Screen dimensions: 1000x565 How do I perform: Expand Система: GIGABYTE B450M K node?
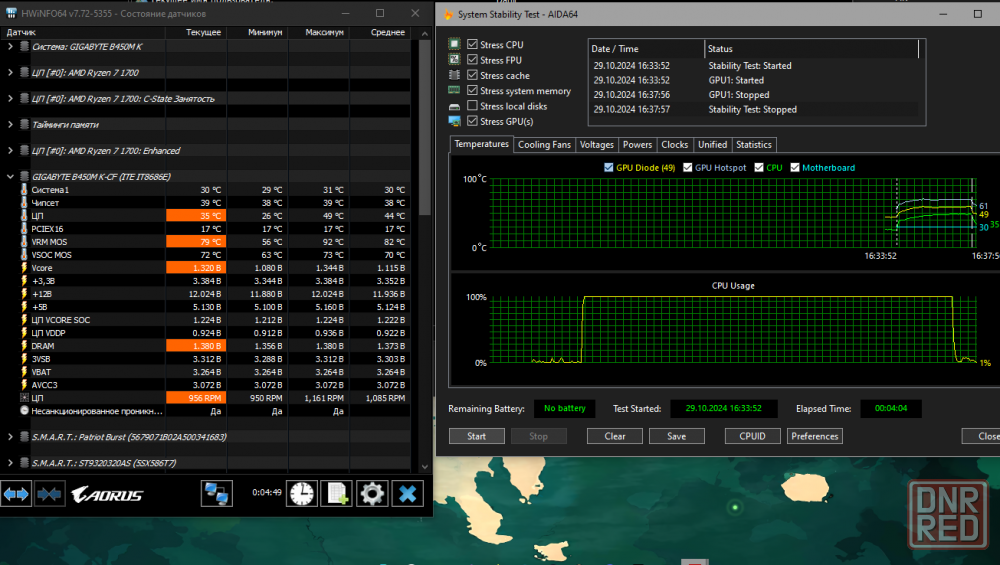(10, 47)
